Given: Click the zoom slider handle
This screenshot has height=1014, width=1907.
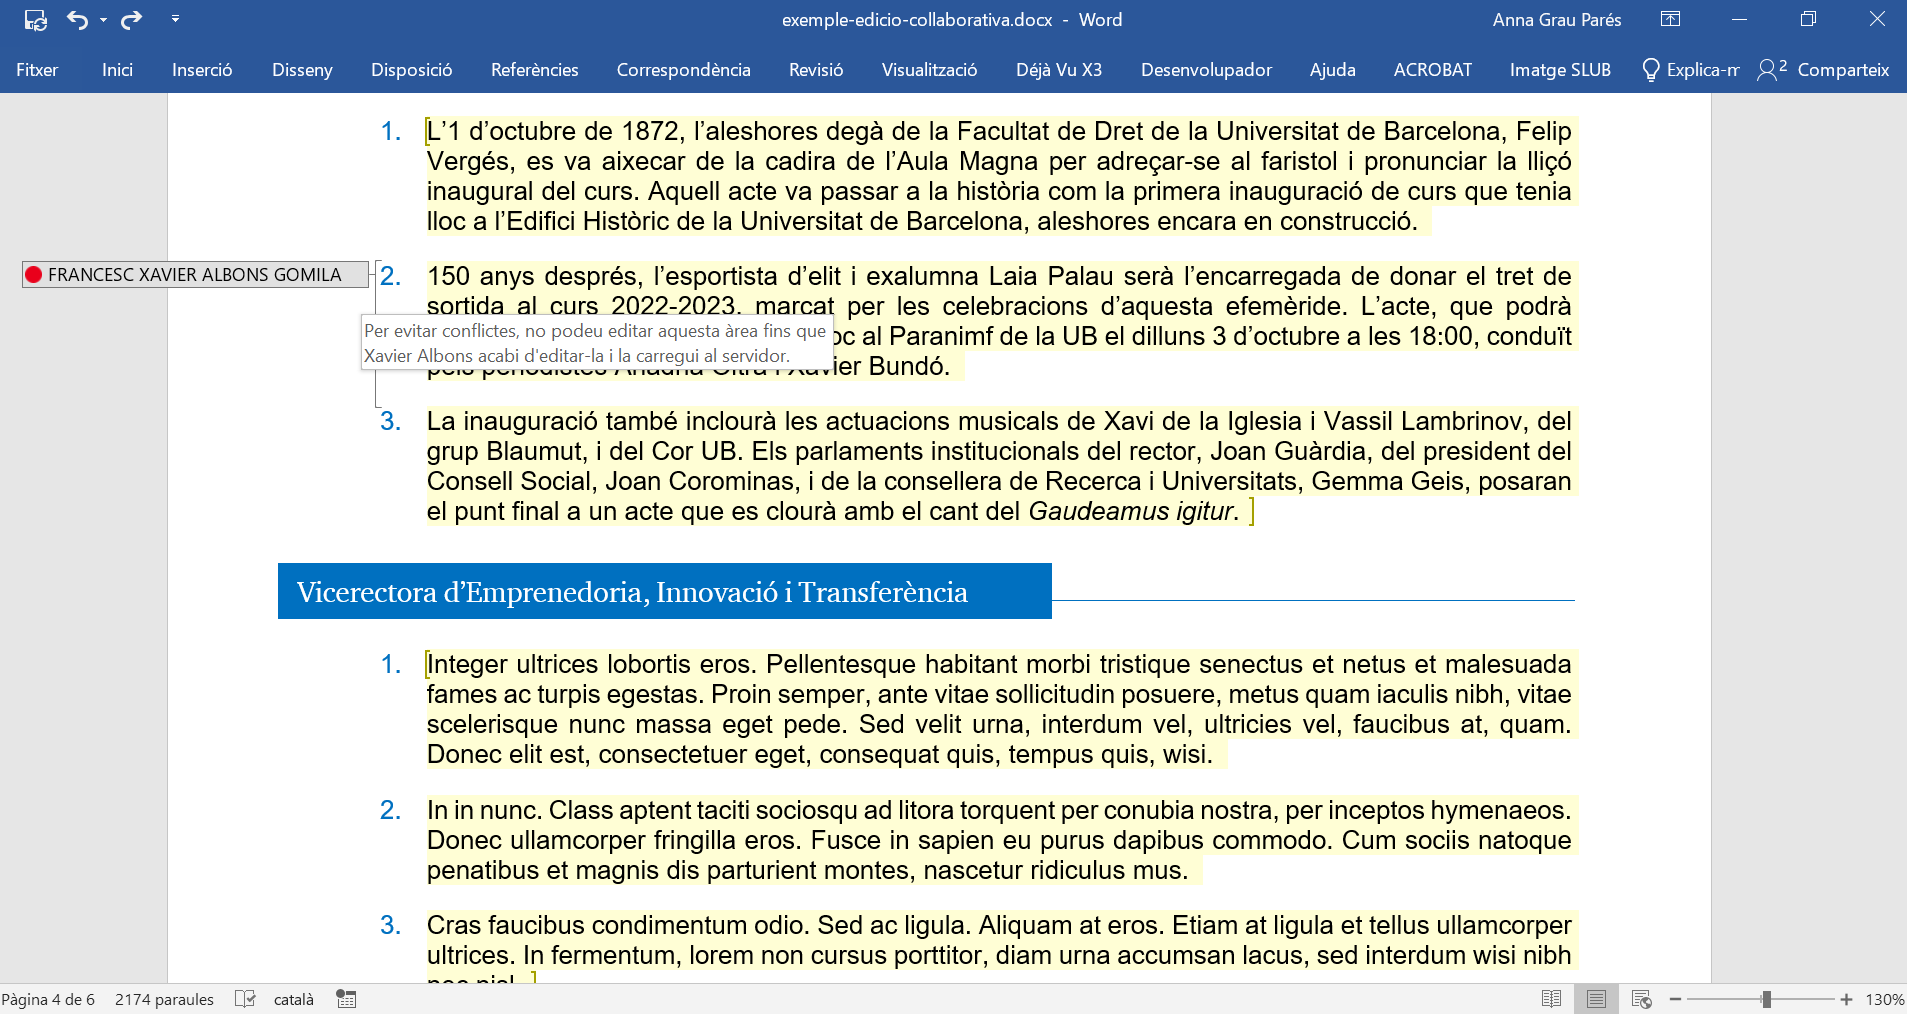Looking at the screenshot, I should point(1766,999).
